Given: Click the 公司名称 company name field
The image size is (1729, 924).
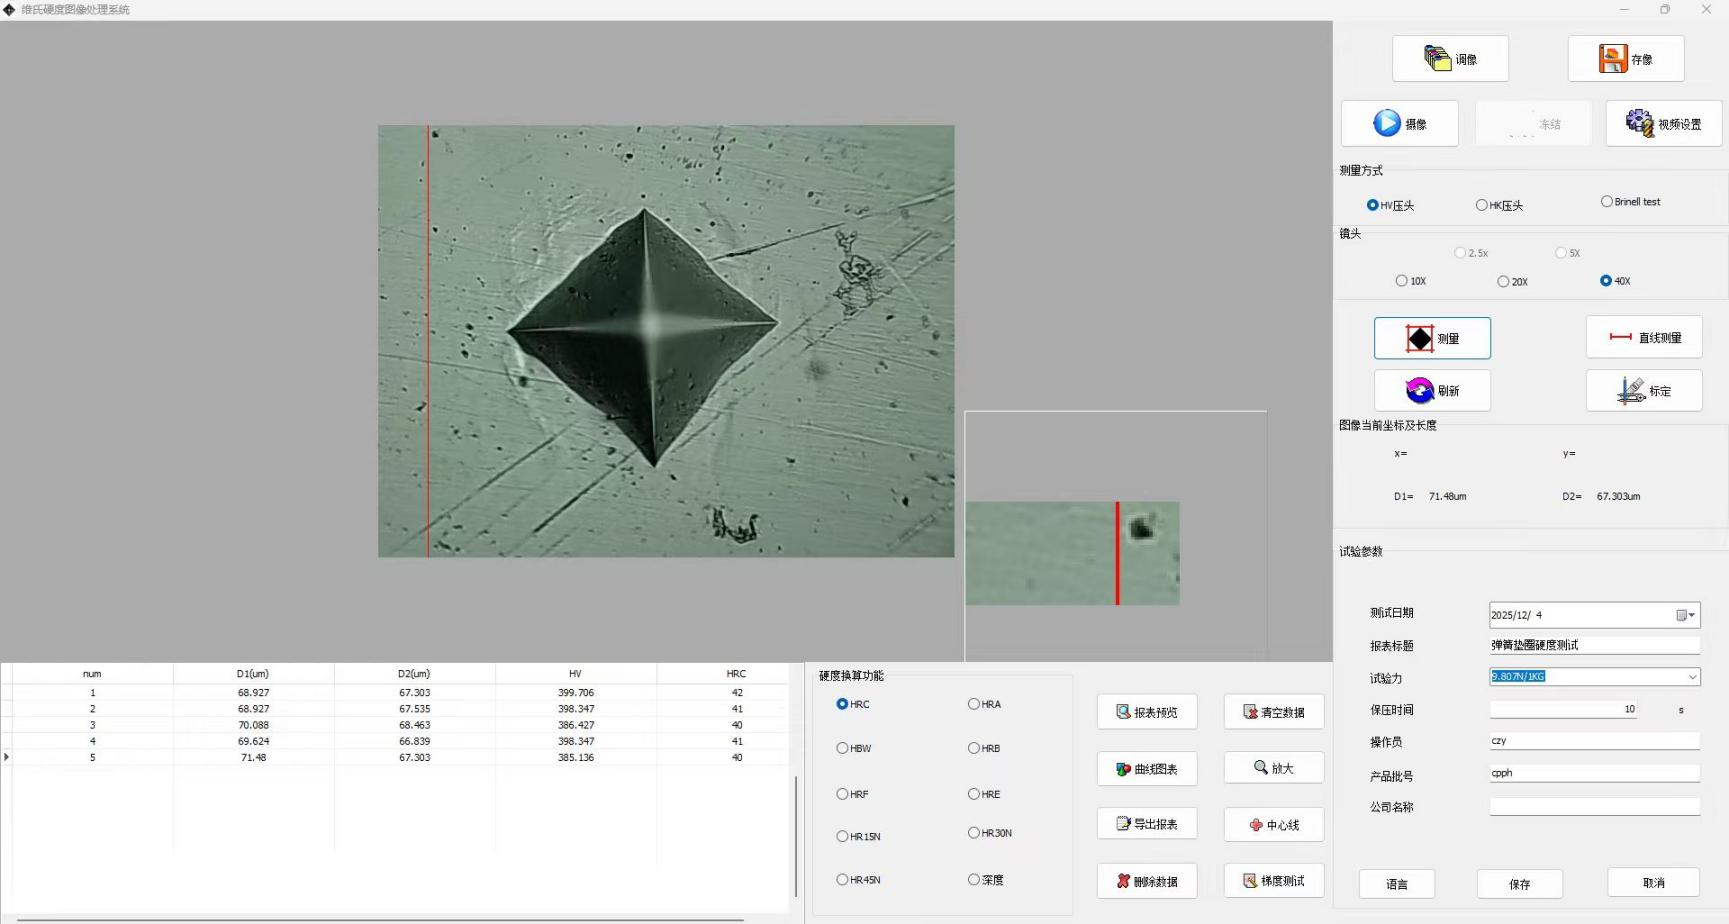Looking at the screenshot, I should click(x=1594, y=807).
